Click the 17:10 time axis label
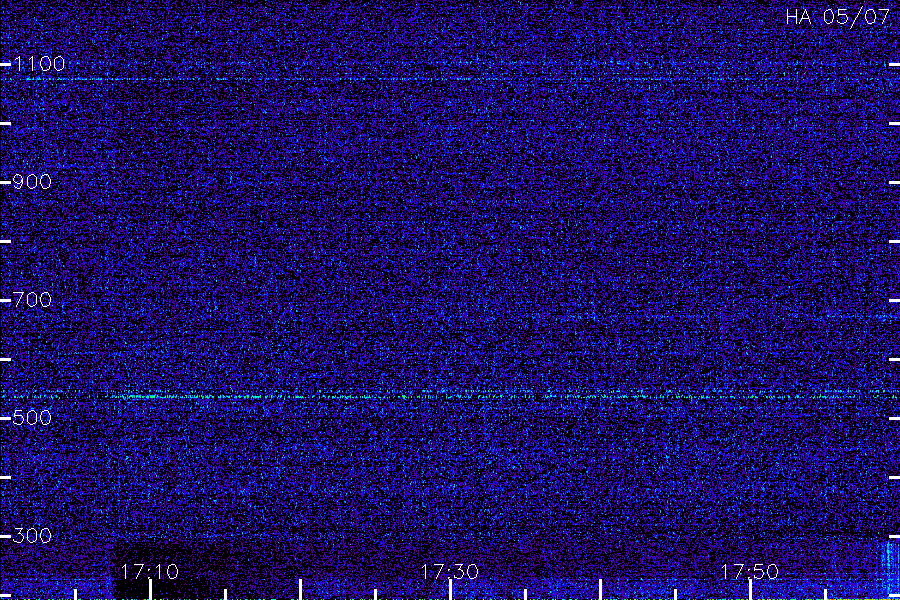 [x=150, y=572]
